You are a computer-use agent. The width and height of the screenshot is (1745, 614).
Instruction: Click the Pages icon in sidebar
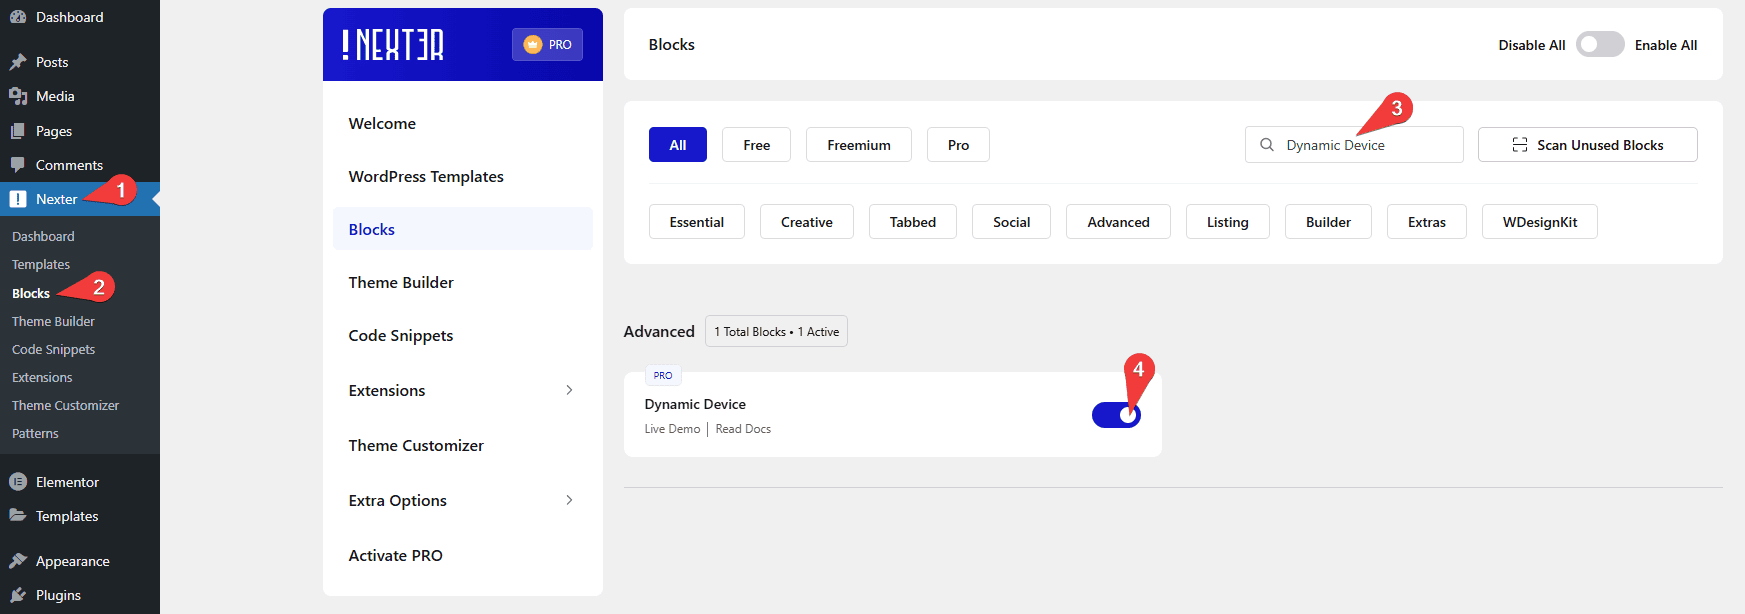(x=18, y=131)
